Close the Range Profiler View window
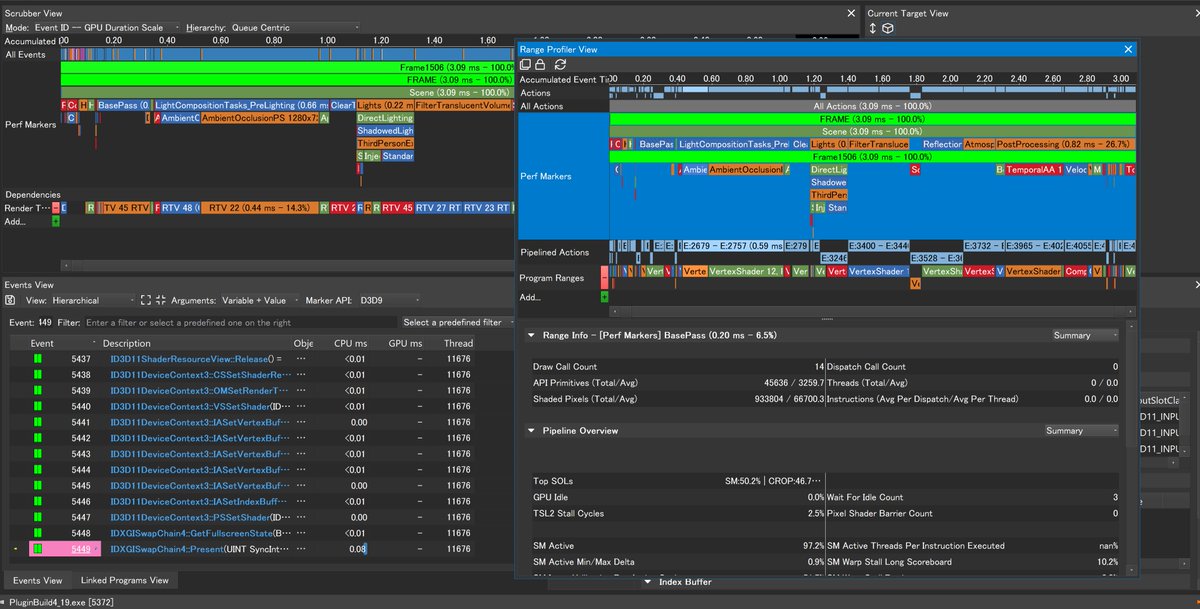 [x=1128, y=48]
